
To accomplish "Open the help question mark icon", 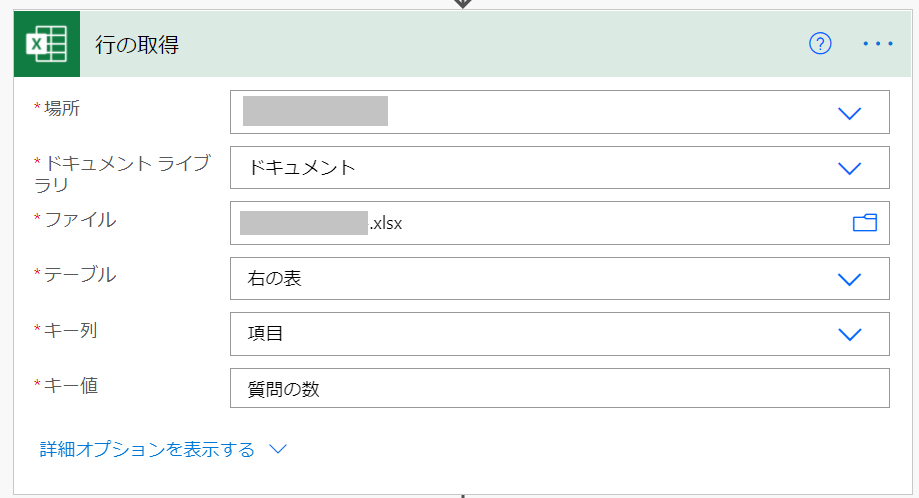I will tap(820, 43).
